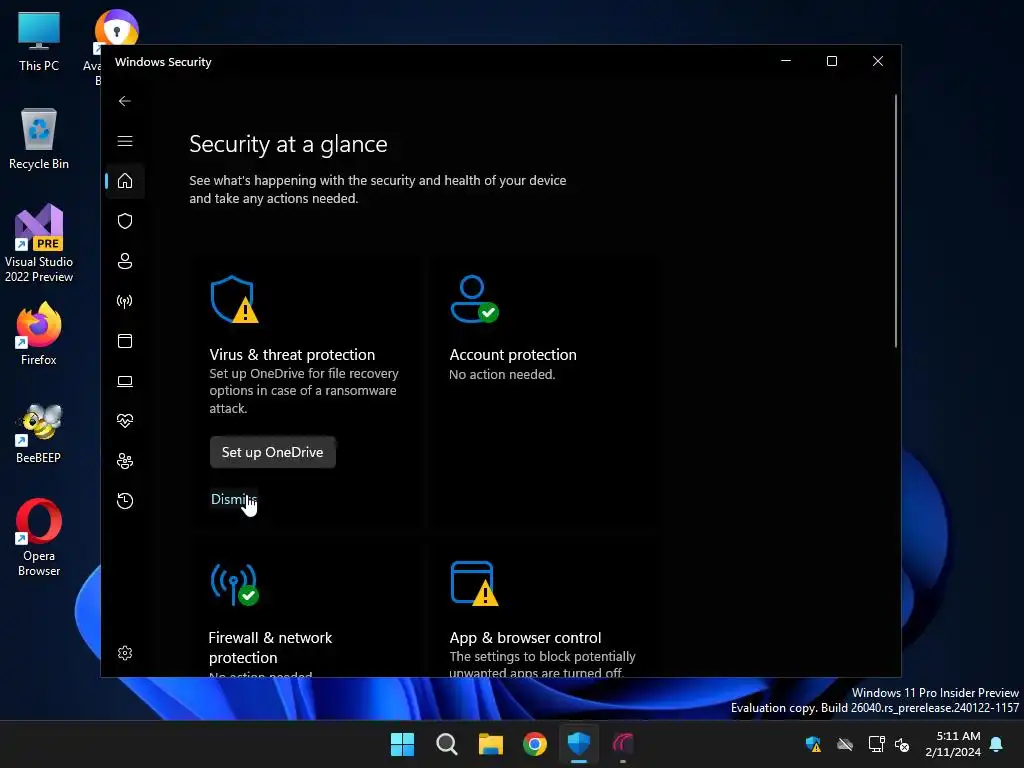Click the Account protection tile icon
This screenshot has width=1024, height=768.
pos(474,299)
